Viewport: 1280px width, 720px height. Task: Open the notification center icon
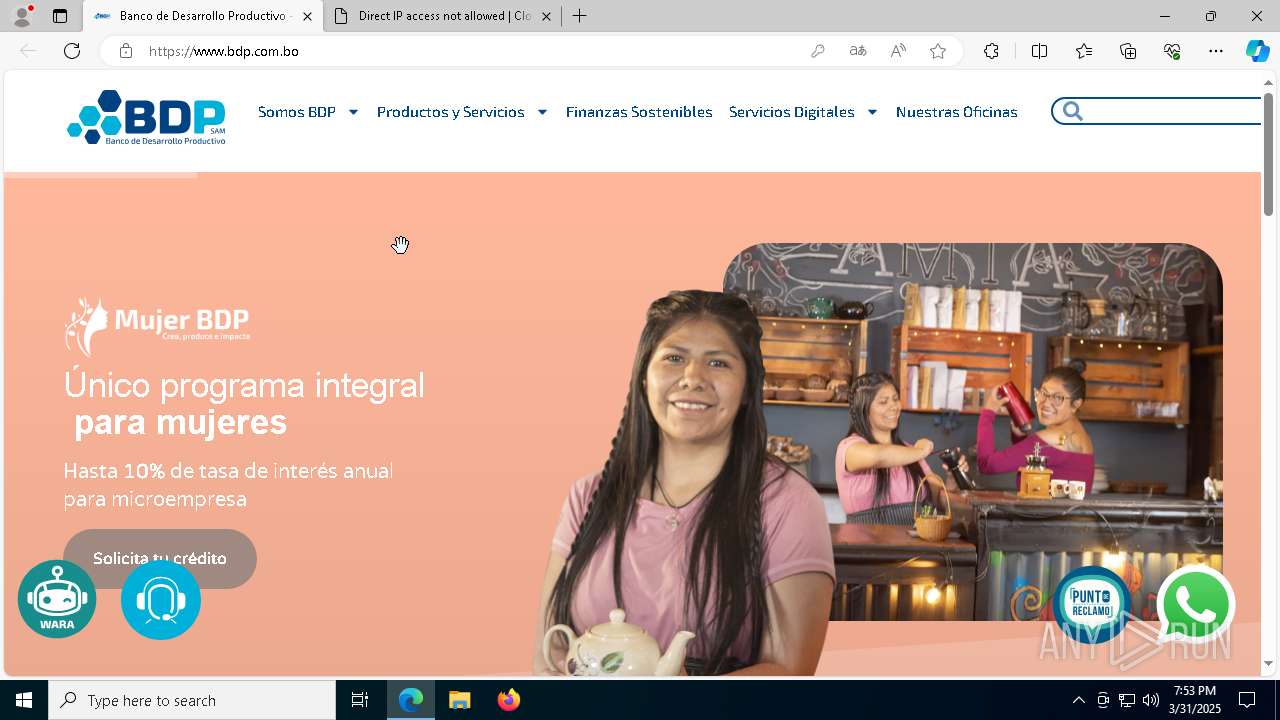tap(1247, 700)
